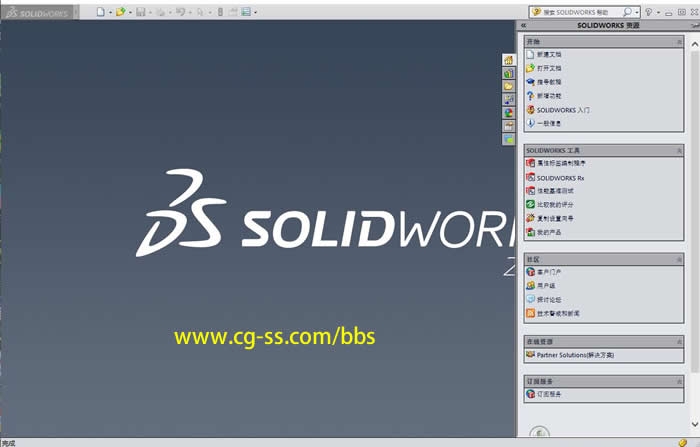The width and height of the screenshot is (700, 447).
Task: Collapse the SOLIDWORKS 工具 section
Action: (680, 150)
